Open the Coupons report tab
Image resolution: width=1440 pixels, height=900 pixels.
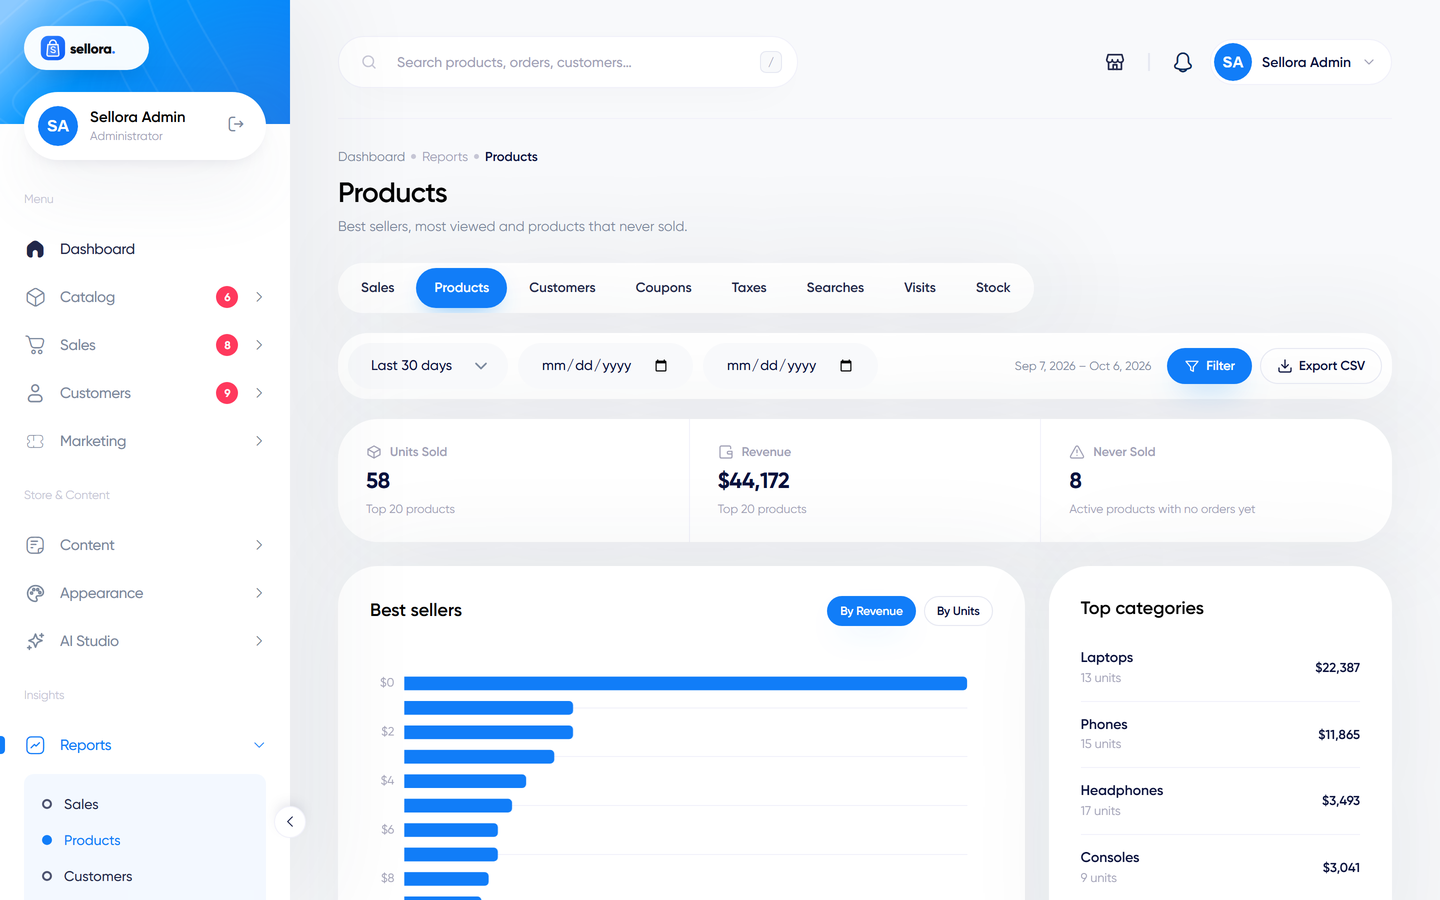tap(664, 288)
